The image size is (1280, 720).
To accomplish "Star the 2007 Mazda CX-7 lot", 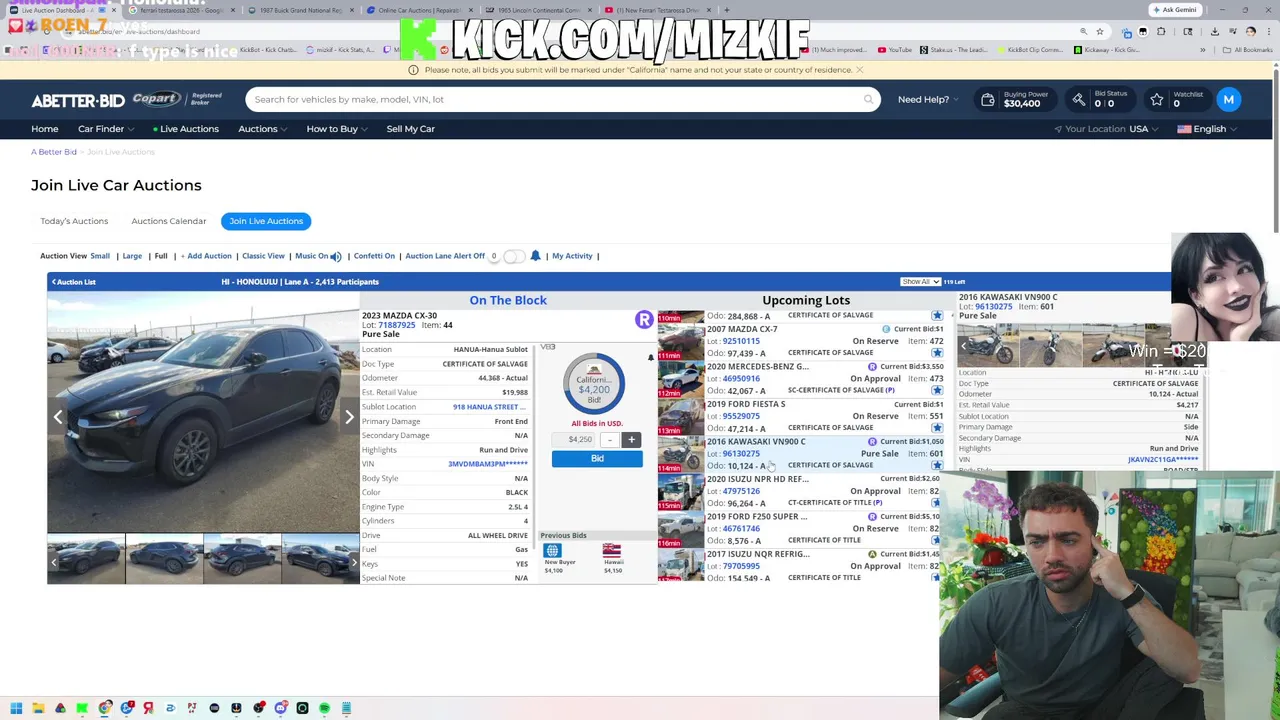I will (x=937, y=353).
